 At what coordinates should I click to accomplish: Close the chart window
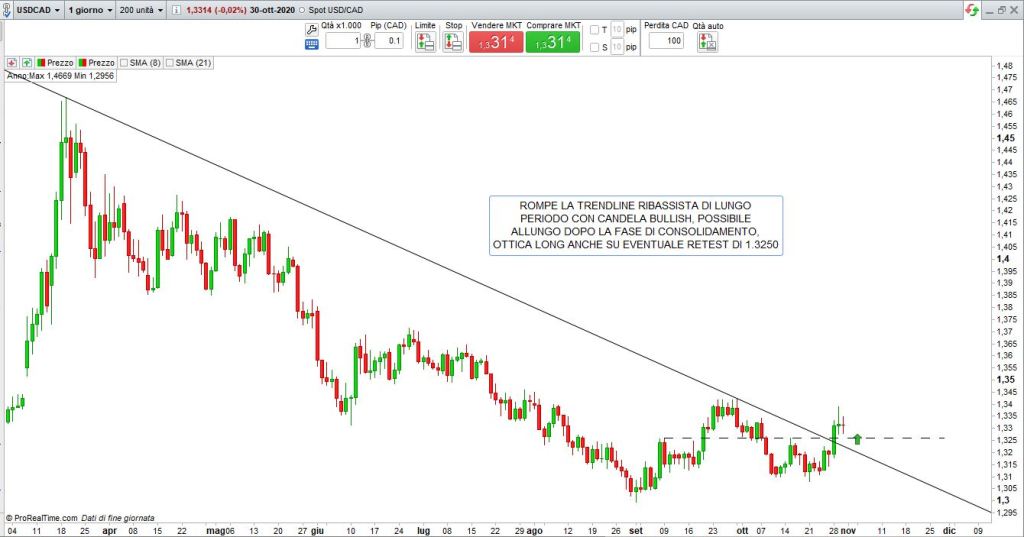(1014, 10)
